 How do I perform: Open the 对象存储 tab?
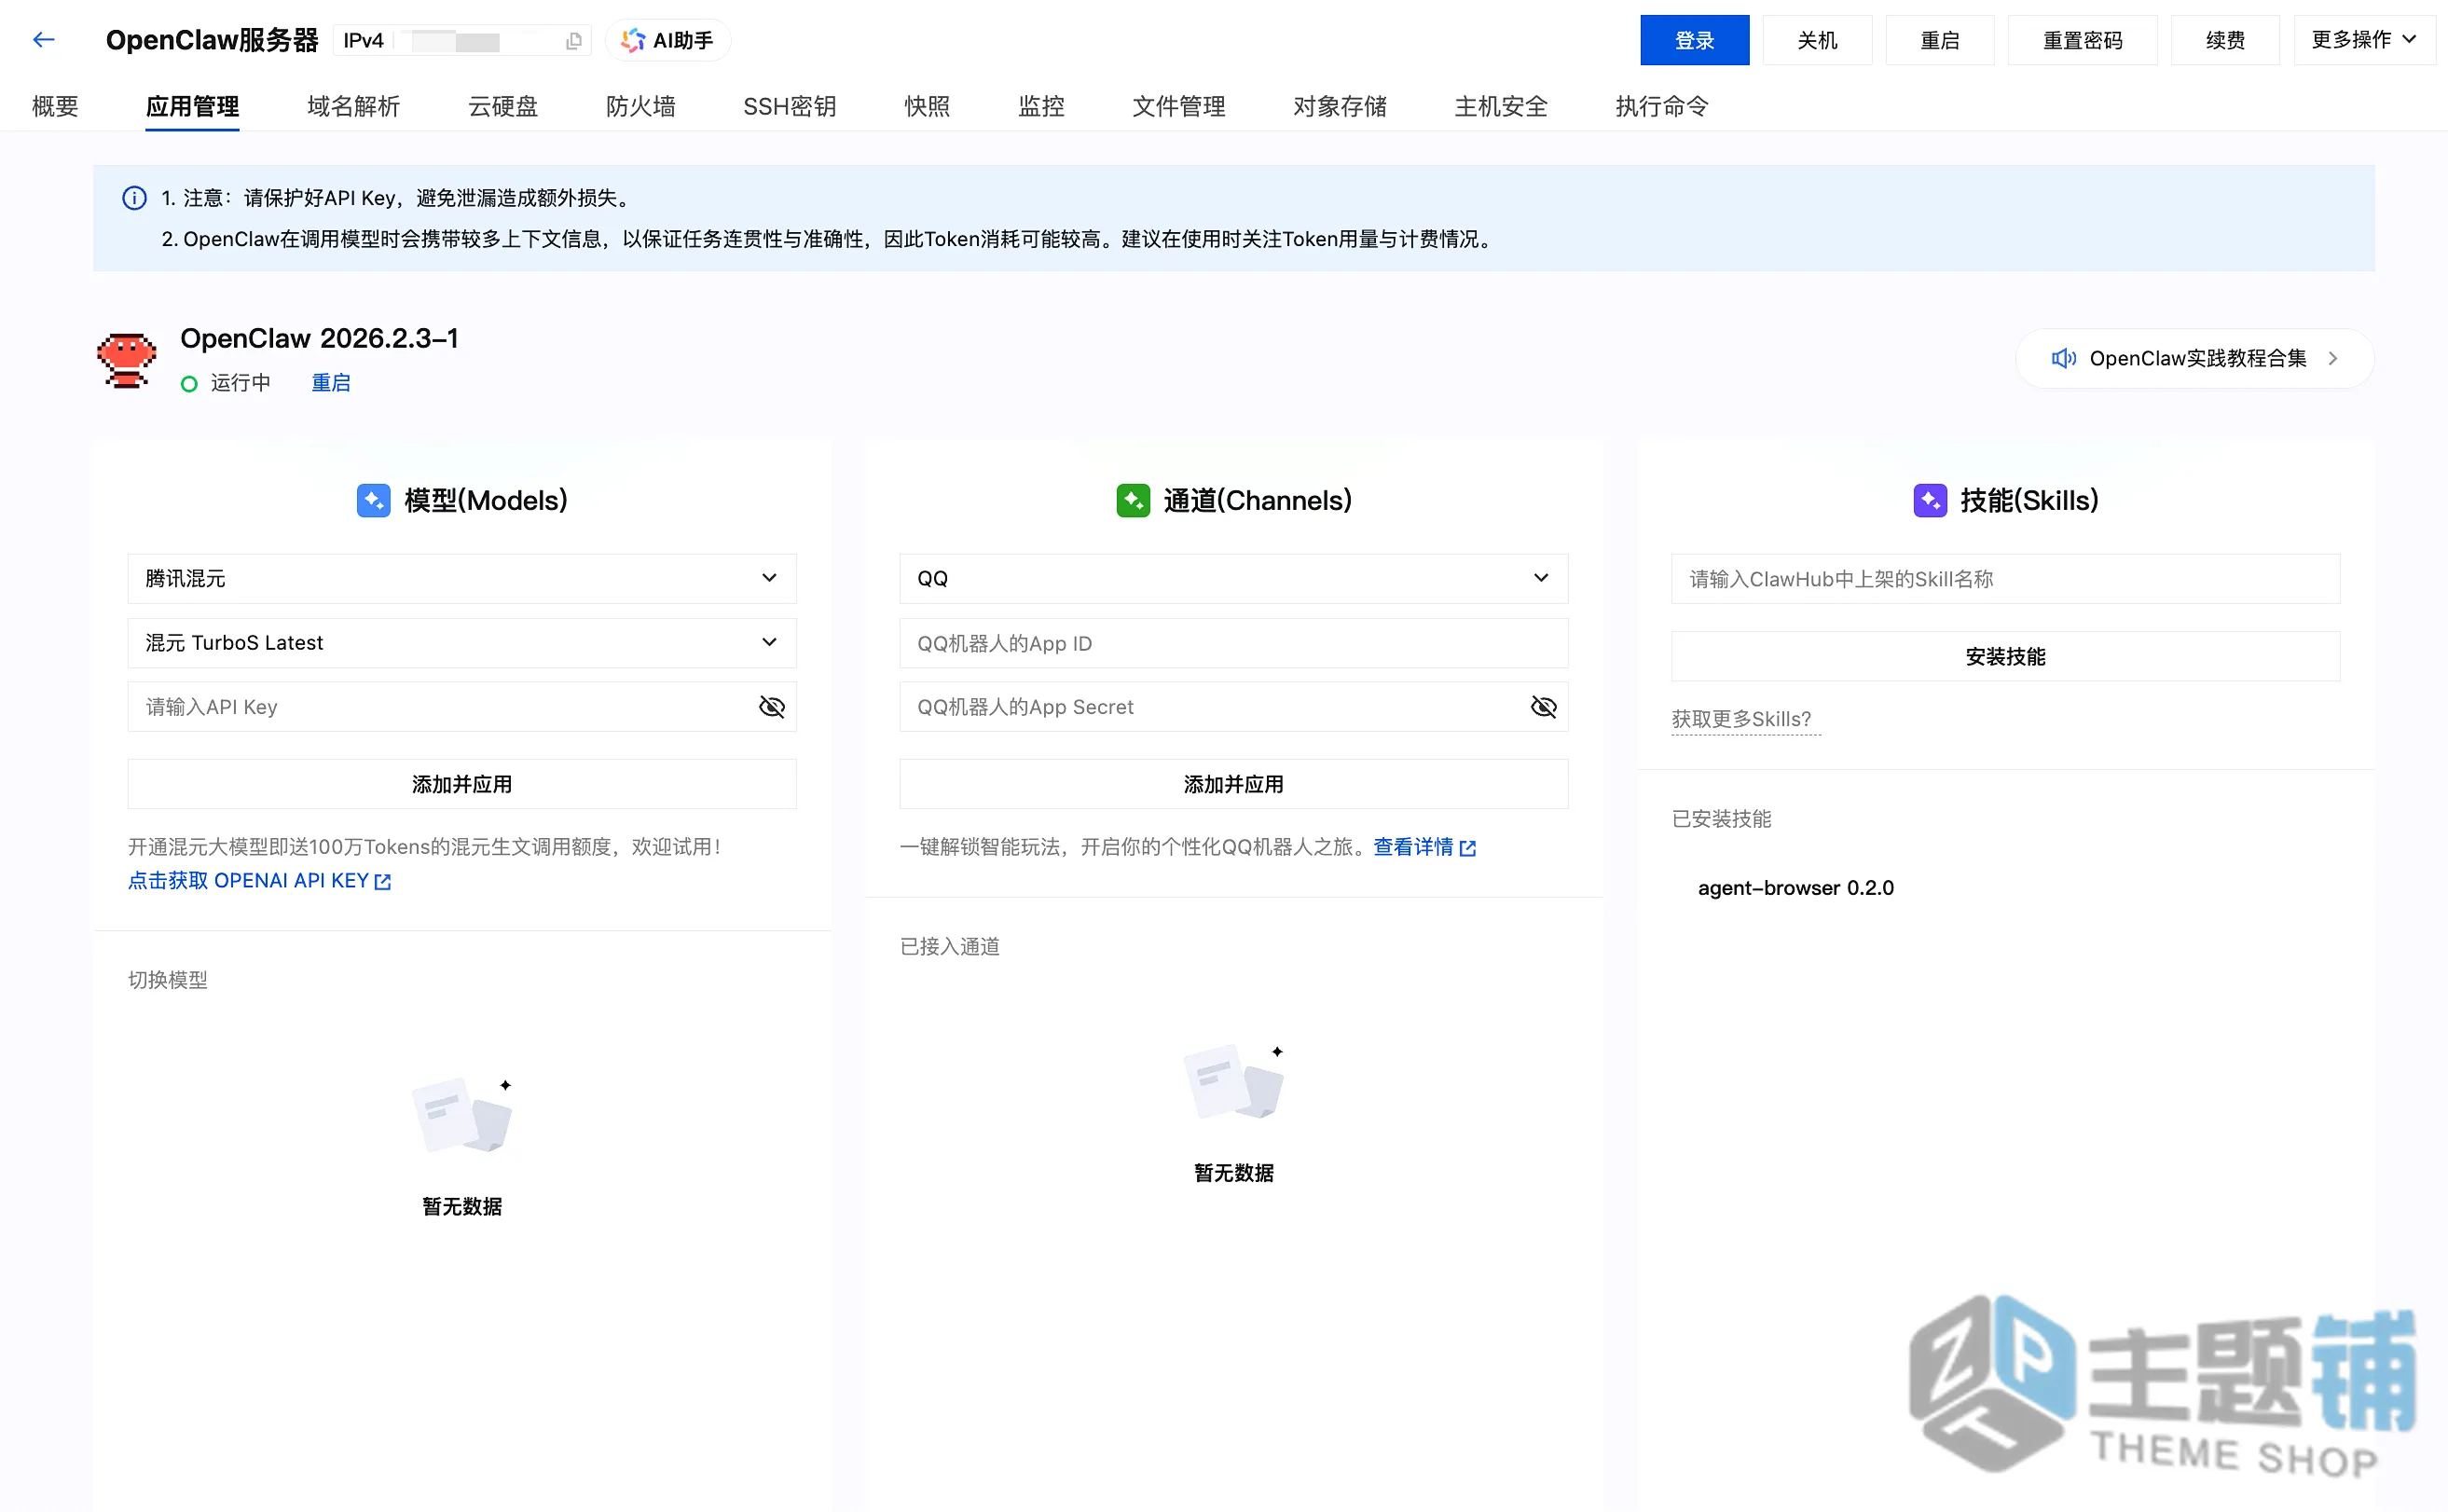coord(1339,106)
